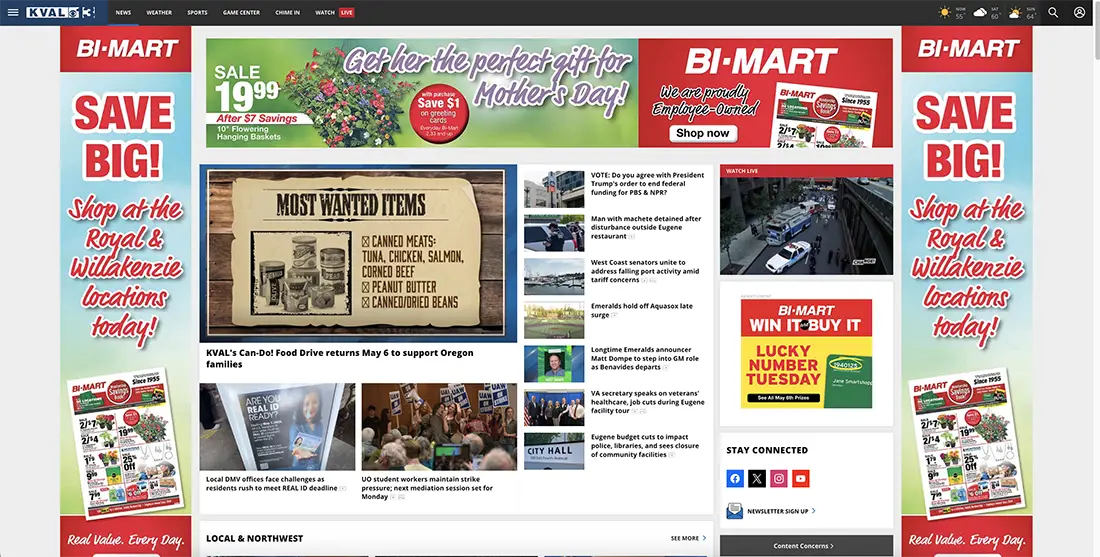Check the current weather sun icon

(945, 13)
